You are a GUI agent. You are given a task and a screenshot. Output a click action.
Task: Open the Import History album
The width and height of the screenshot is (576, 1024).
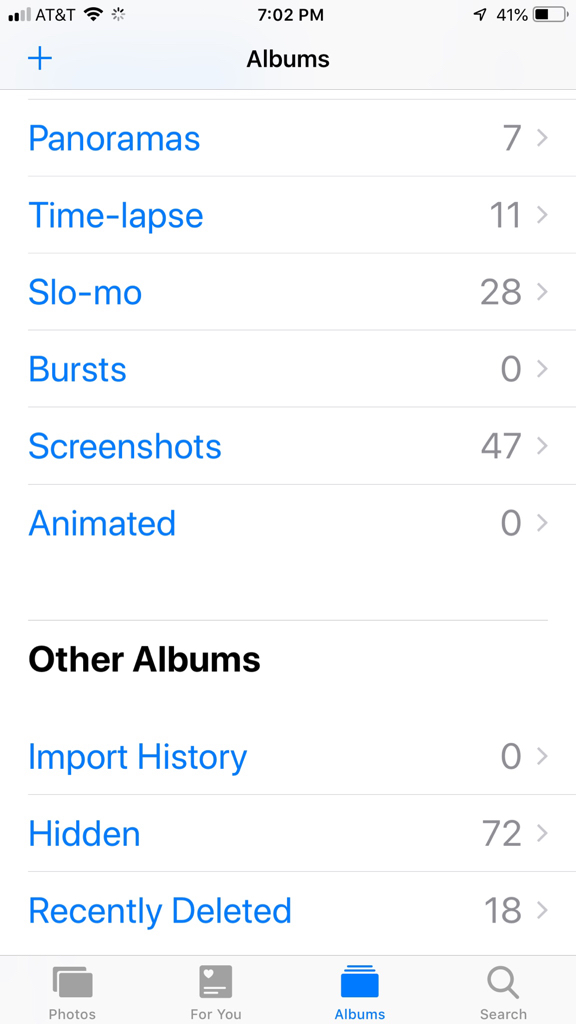pos(288,756)
